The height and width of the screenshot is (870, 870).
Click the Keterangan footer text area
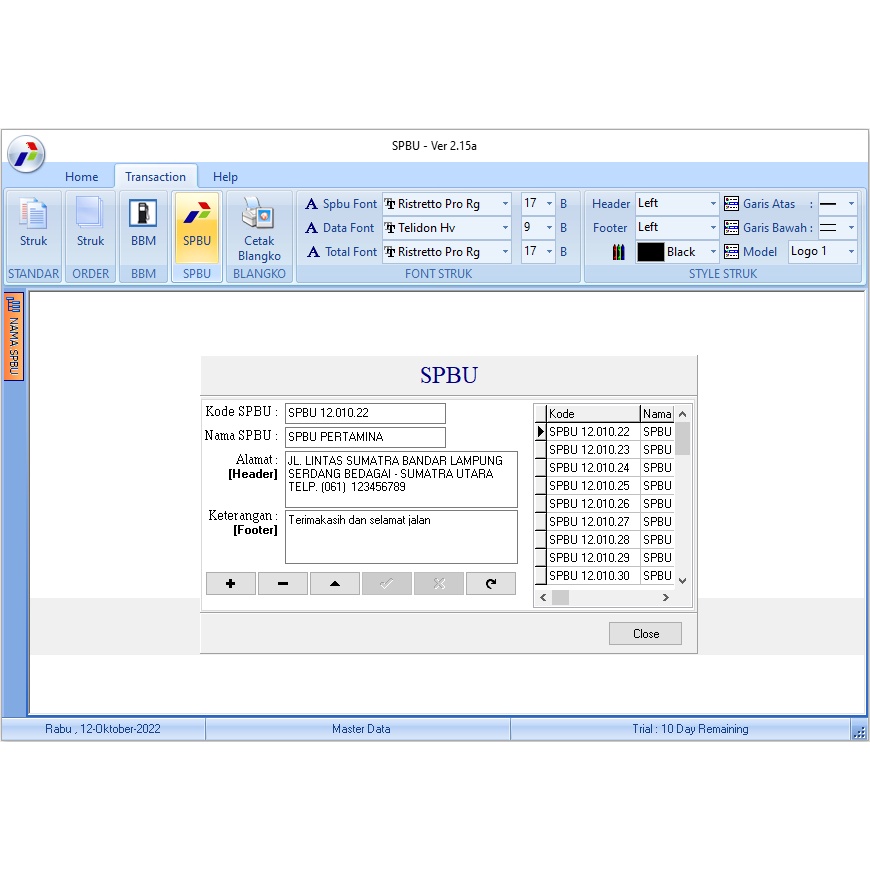401,537
